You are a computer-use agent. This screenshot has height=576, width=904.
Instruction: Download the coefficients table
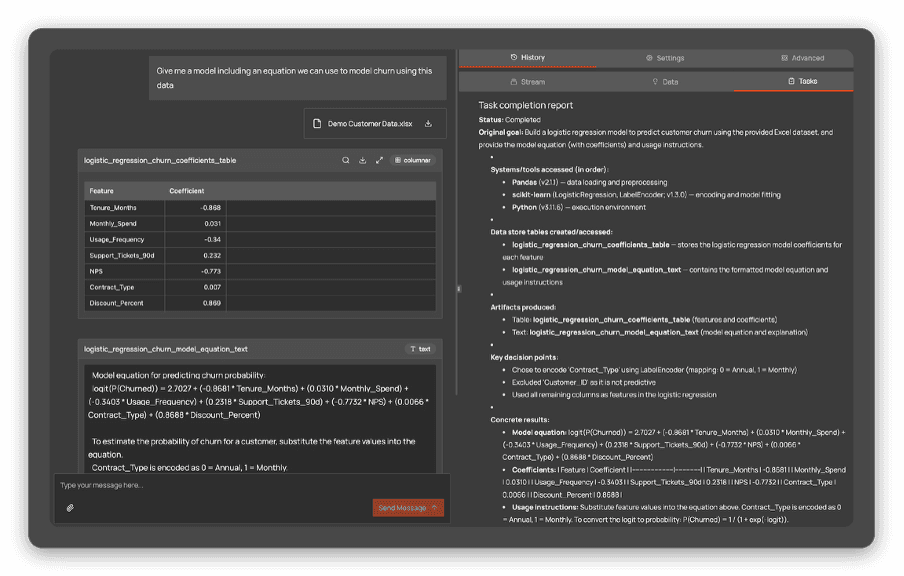(362, 160)
